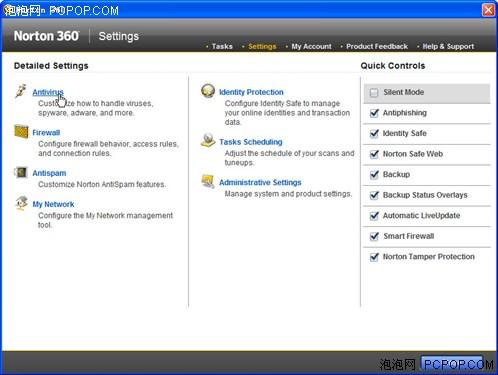
Task: Click 'Manage system and product settings.' text
Action: [x=288, y=194]
